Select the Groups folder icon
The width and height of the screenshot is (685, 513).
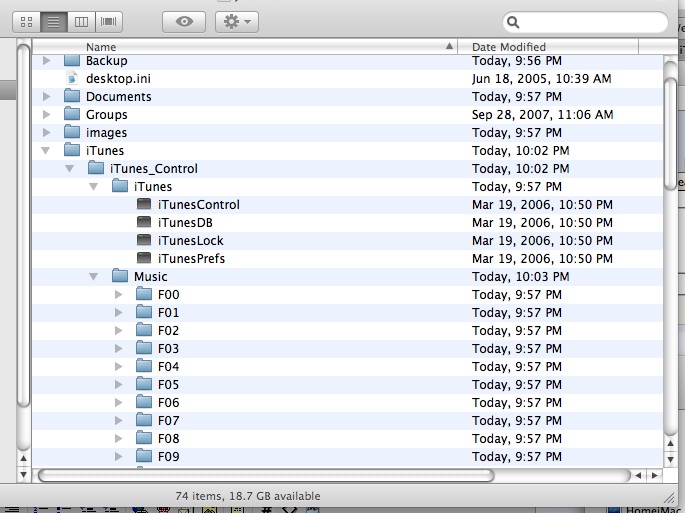[72, 114]
